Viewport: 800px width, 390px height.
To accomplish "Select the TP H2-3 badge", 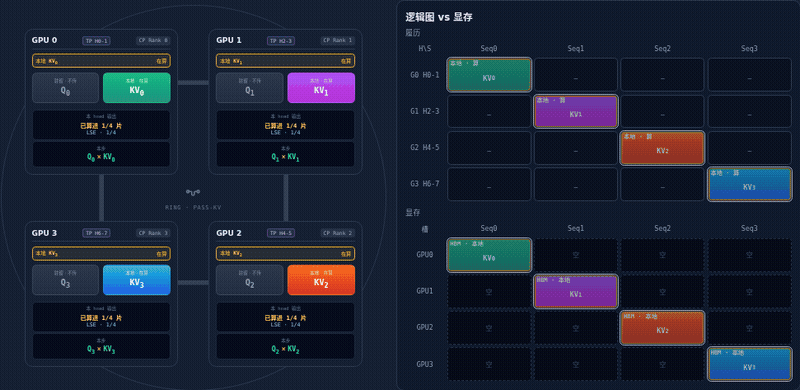I will pos(281,41).
